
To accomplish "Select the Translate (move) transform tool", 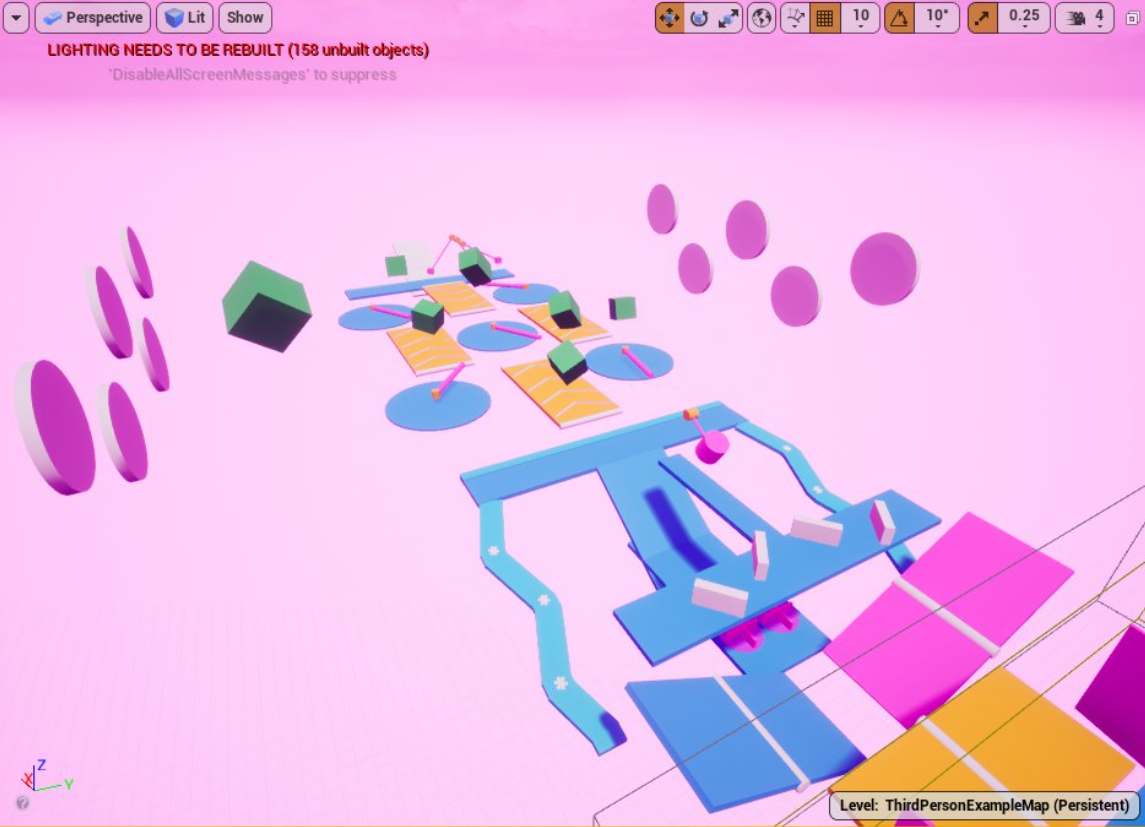I will 670,18.
